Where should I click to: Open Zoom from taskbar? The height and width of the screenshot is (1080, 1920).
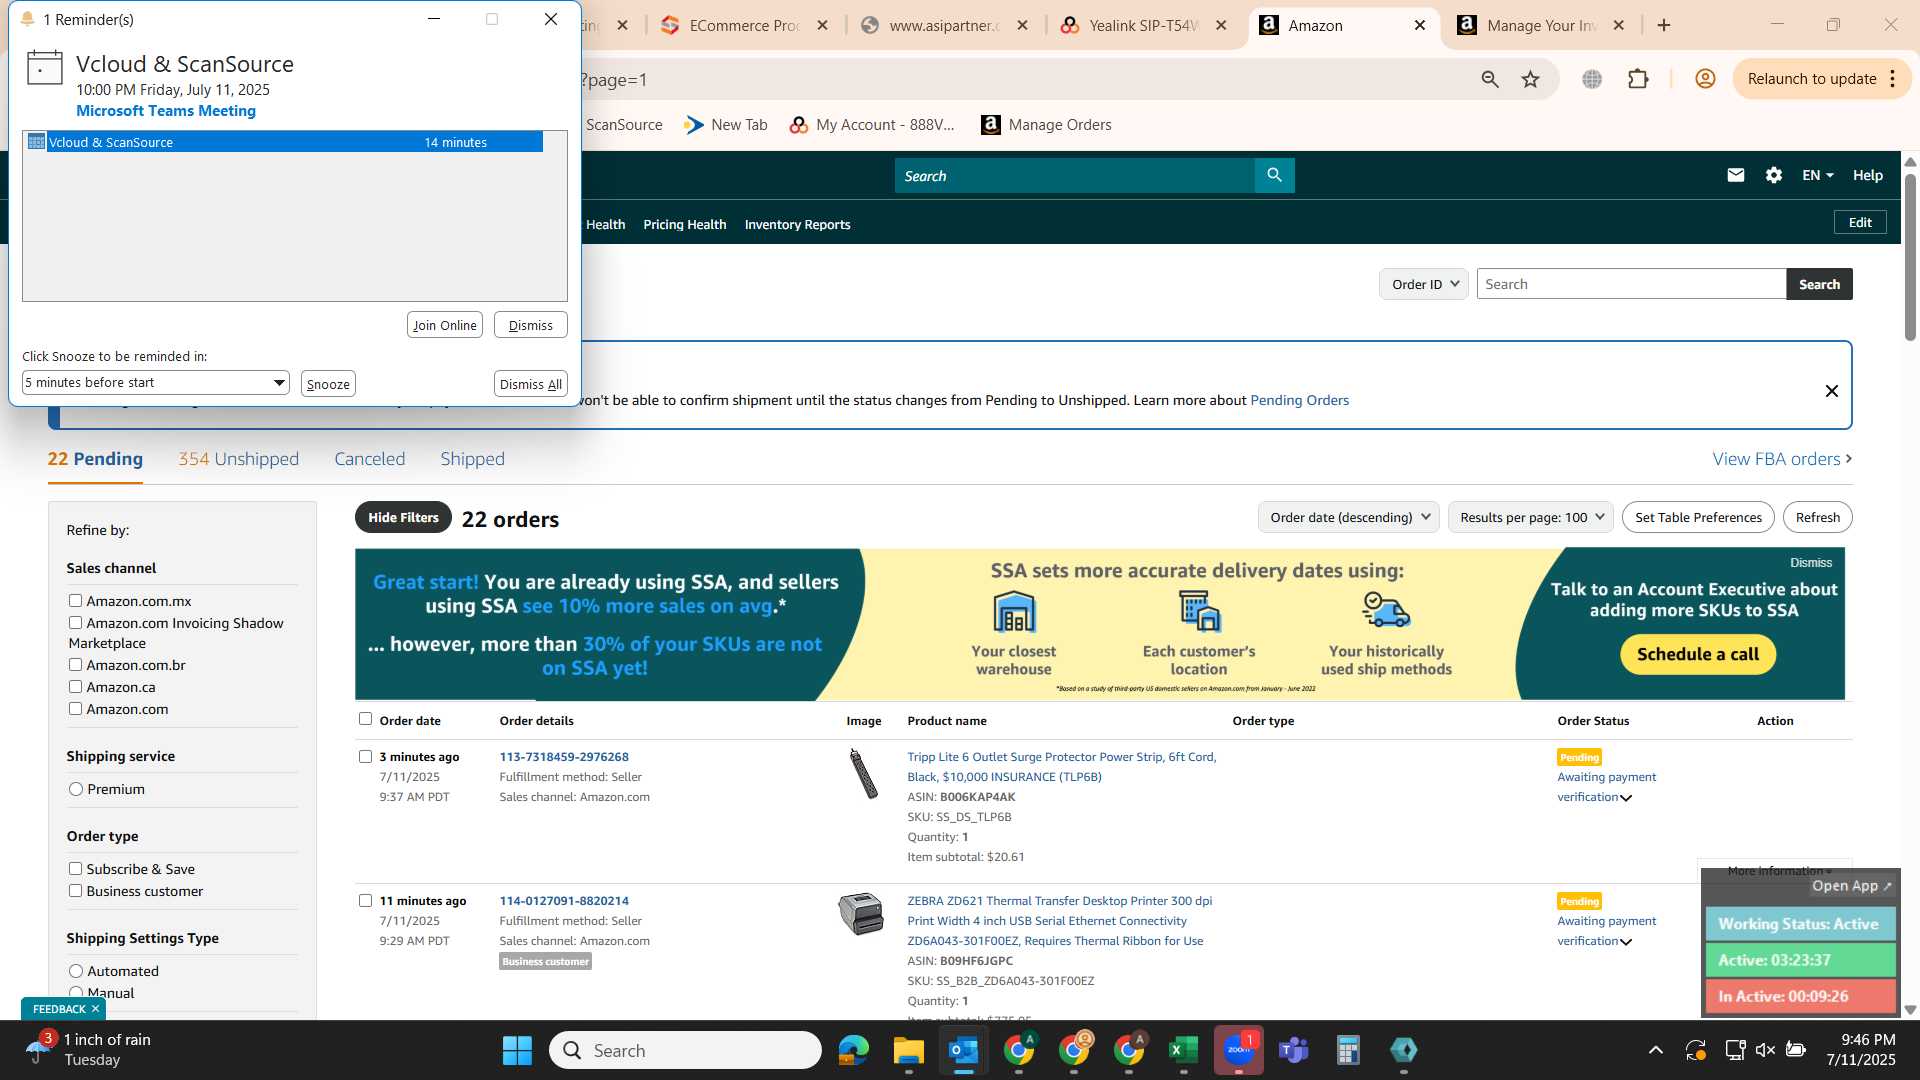(1238, 1050)
